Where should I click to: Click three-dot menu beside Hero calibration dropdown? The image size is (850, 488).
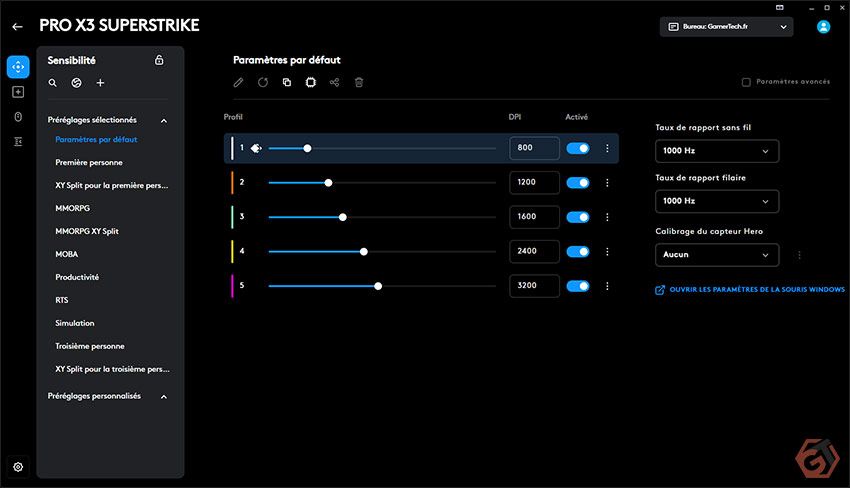(x=799, y=255)
